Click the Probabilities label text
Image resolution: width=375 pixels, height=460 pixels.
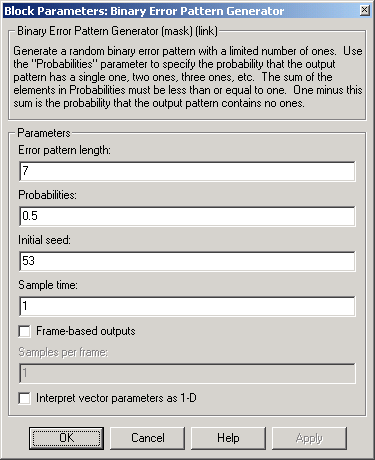tap(47, 195)
